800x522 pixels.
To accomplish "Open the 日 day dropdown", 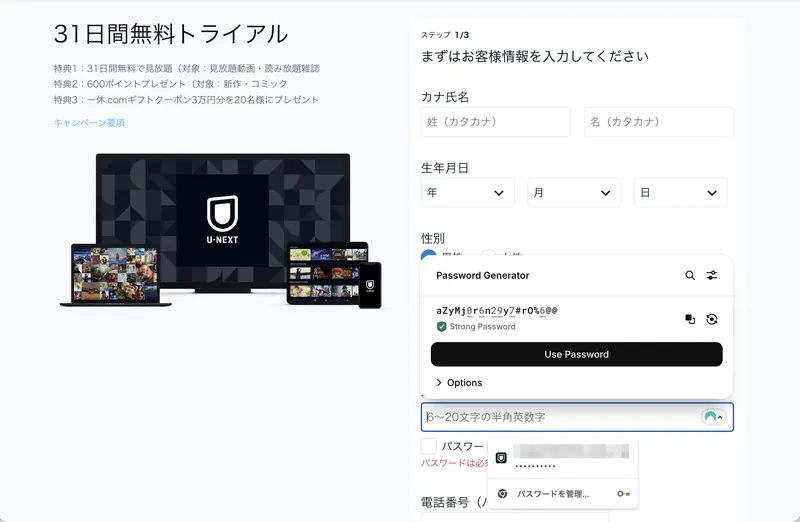I will point(681,192).
